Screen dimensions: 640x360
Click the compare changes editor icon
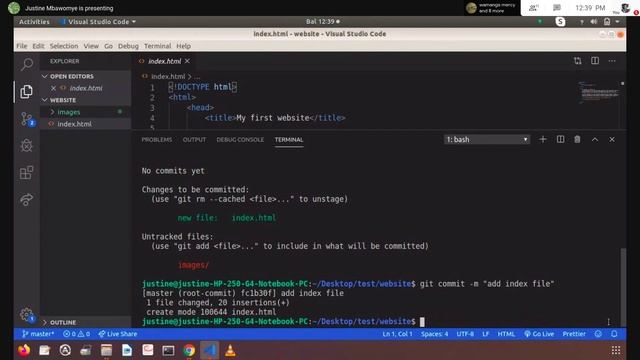(578, 61)
